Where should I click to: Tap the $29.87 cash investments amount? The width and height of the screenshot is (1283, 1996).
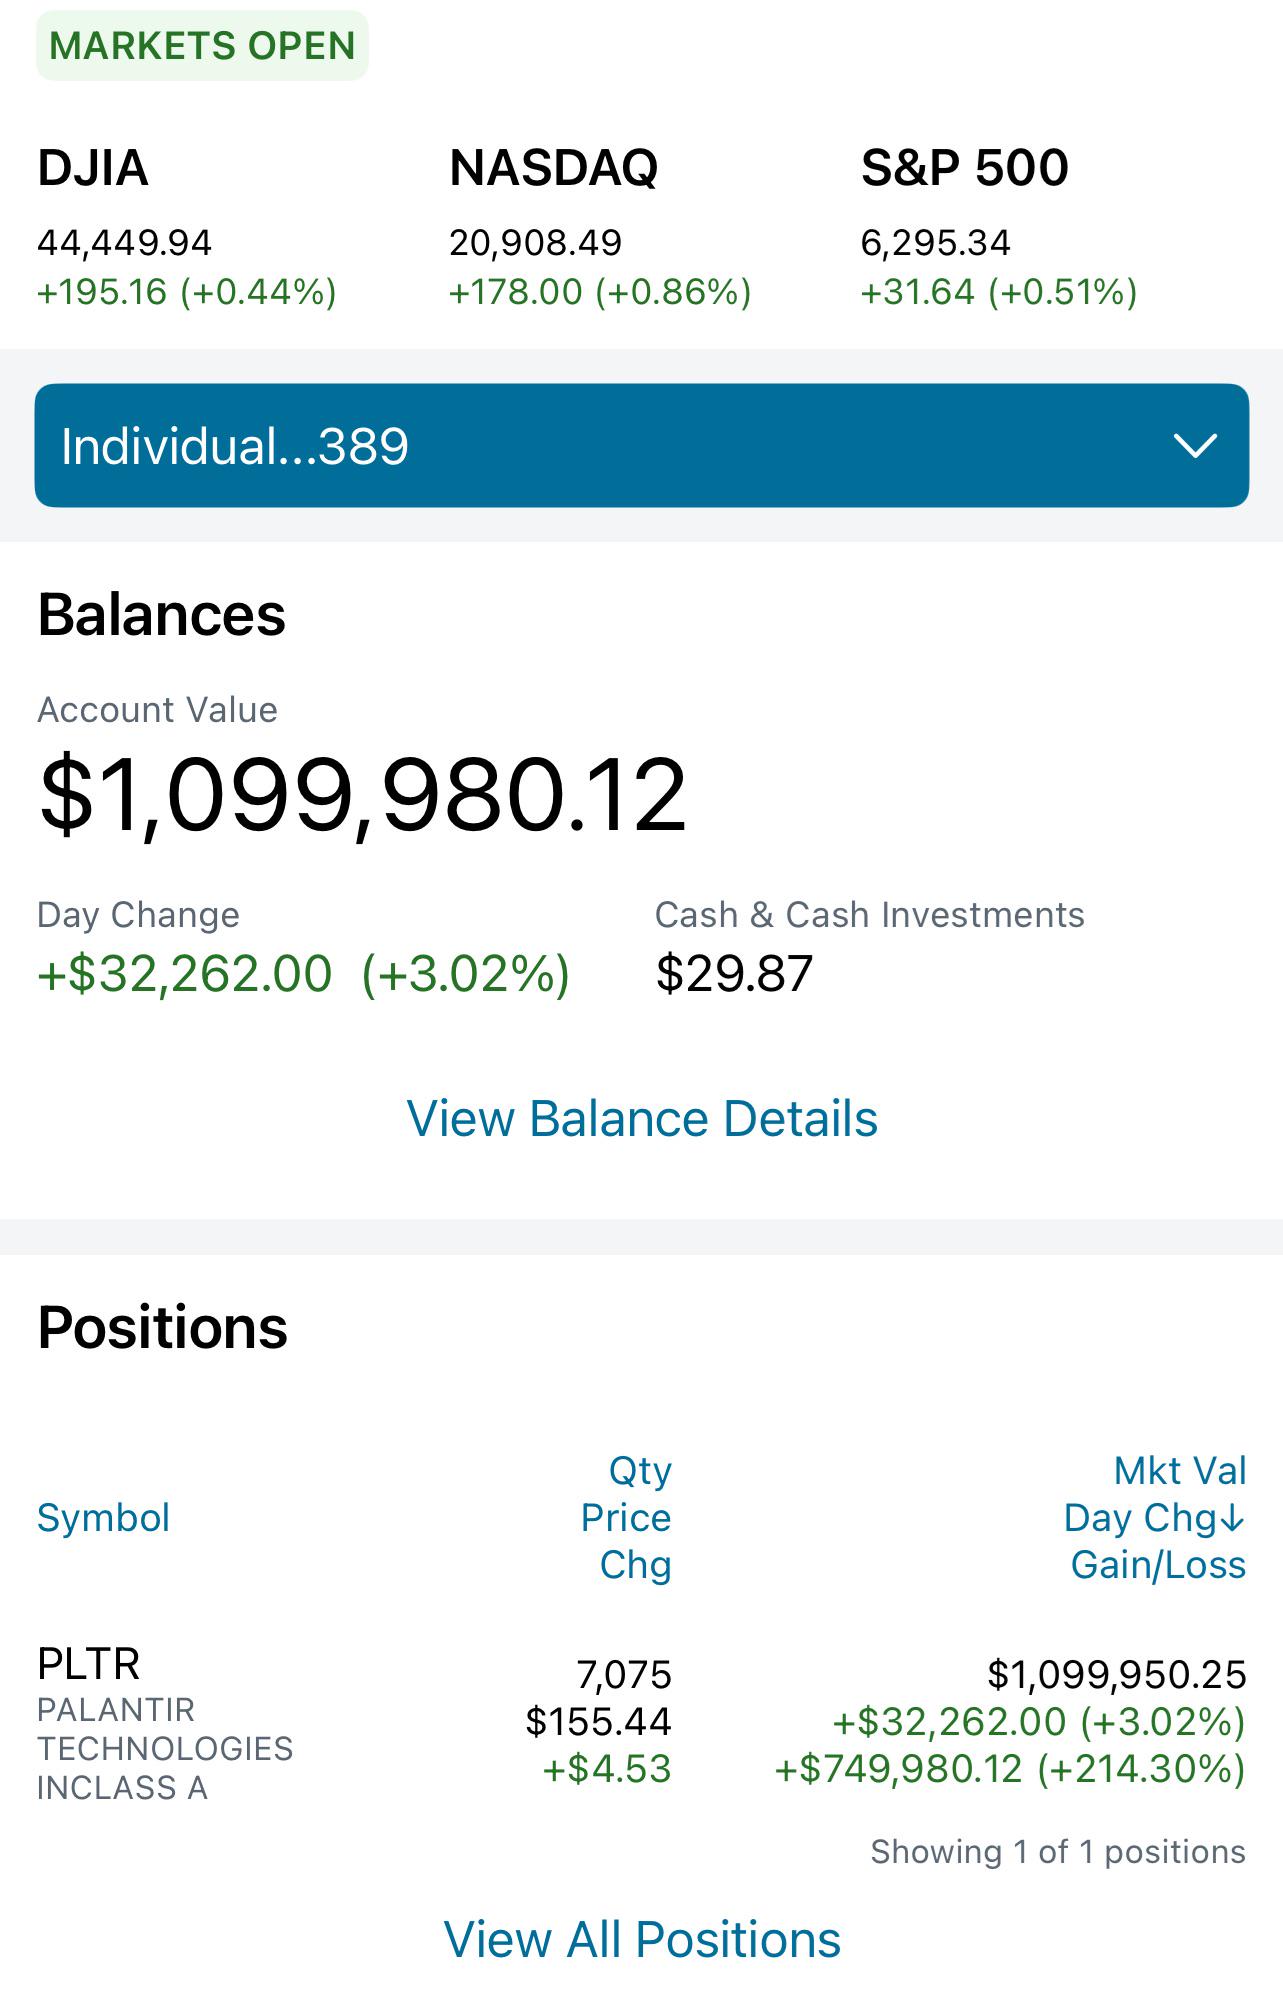coord(734,974)
